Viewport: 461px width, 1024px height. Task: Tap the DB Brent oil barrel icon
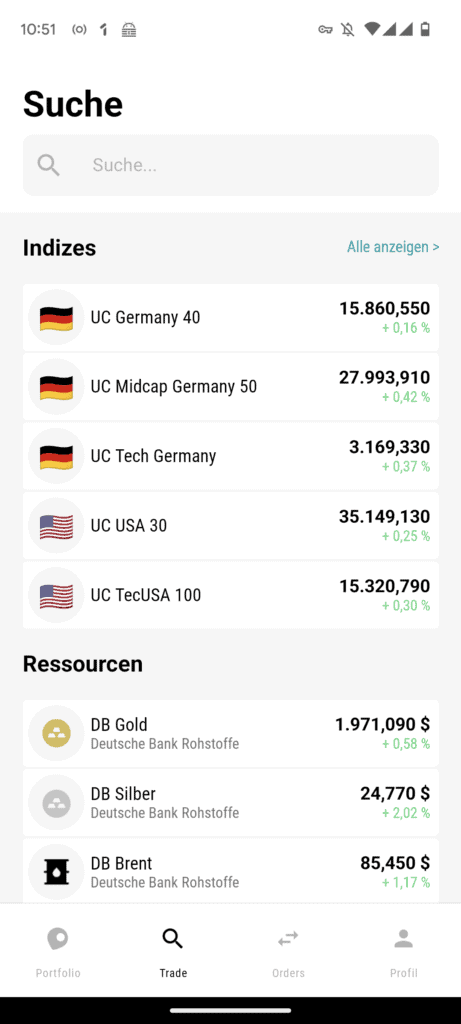(x=56, y=872)
